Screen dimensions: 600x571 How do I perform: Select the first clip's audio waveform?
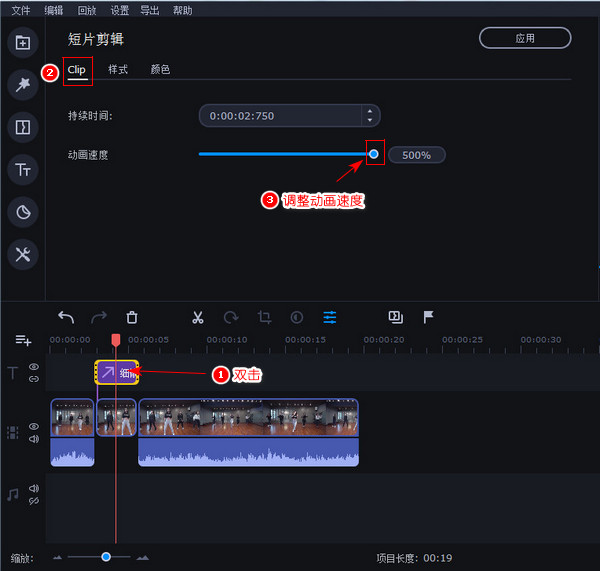coord(72,452)
